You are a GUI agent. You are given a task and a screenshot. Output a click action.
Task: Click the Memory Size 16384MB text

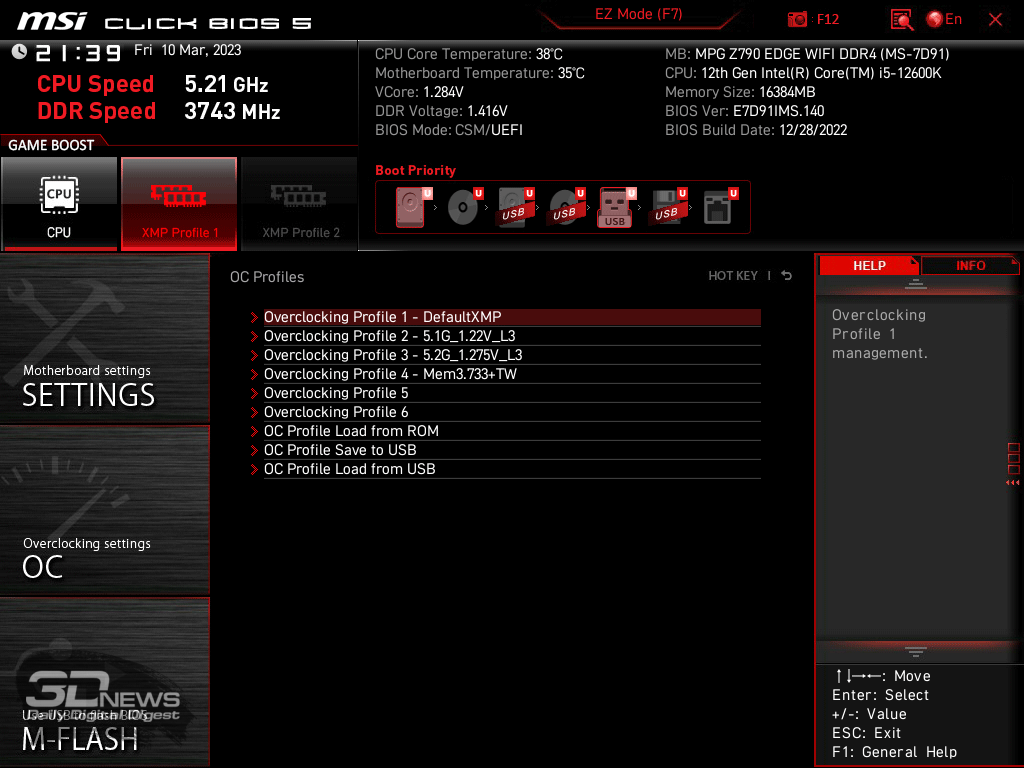[740, 92]
